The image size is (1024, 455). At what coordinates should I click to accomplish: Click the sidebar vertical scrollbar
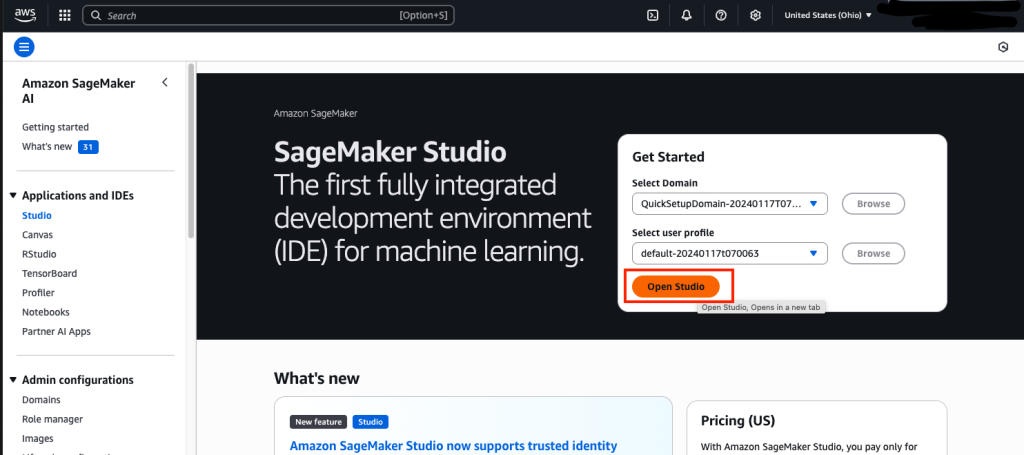pos(191,150)
